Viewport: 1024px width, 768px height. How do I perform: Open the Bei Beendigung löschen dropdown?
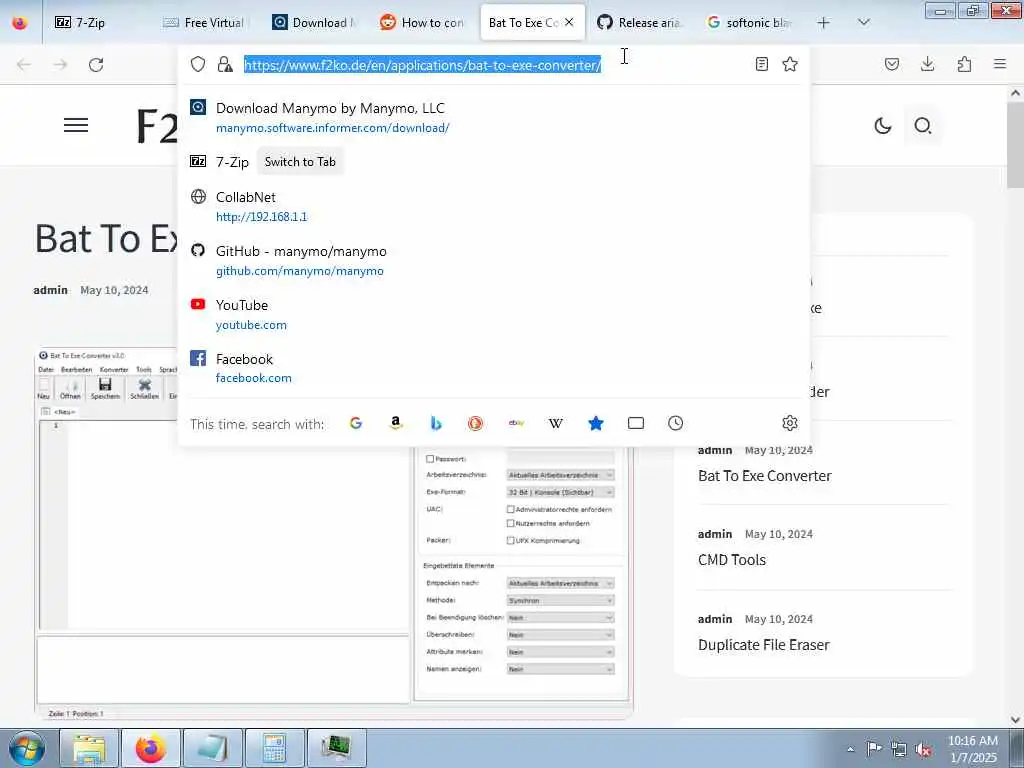560,617
